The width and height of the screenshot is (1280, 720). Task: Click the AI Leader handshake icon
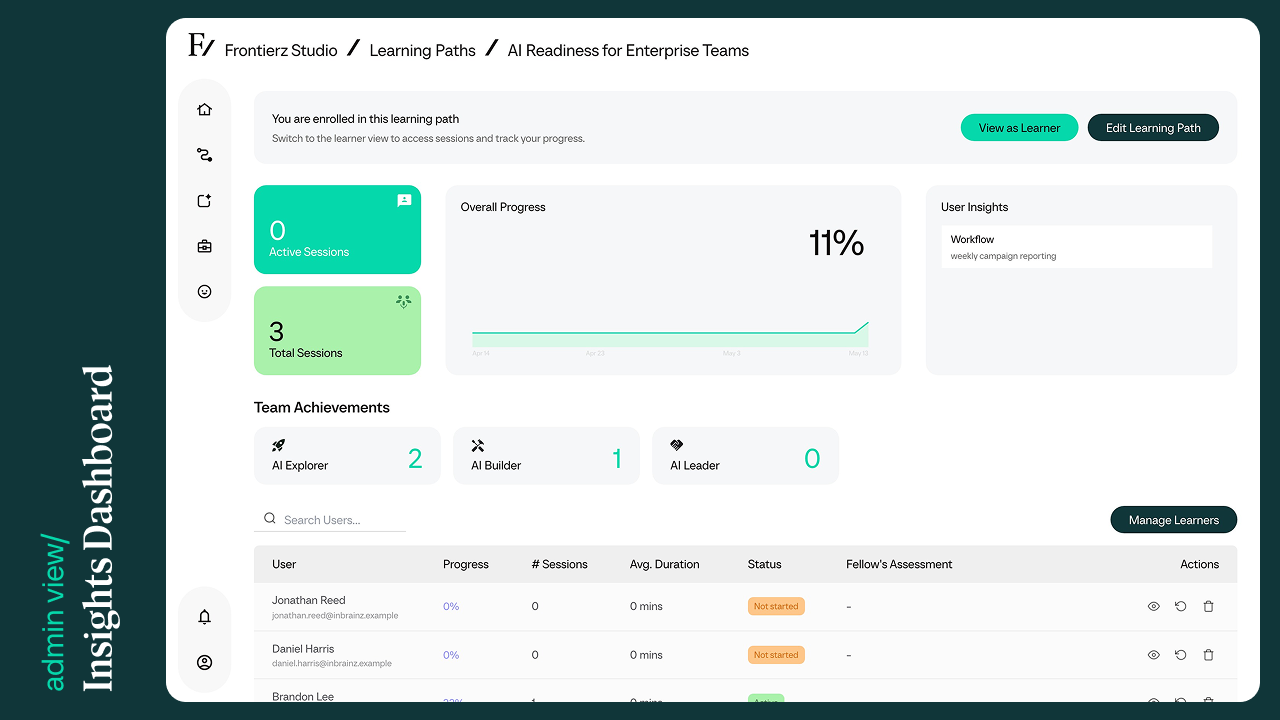pos(677,446)
